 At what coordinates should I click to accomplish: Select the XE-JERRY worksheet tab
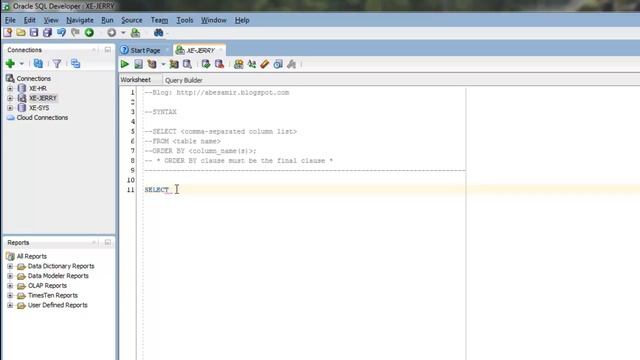pos(200,50)
